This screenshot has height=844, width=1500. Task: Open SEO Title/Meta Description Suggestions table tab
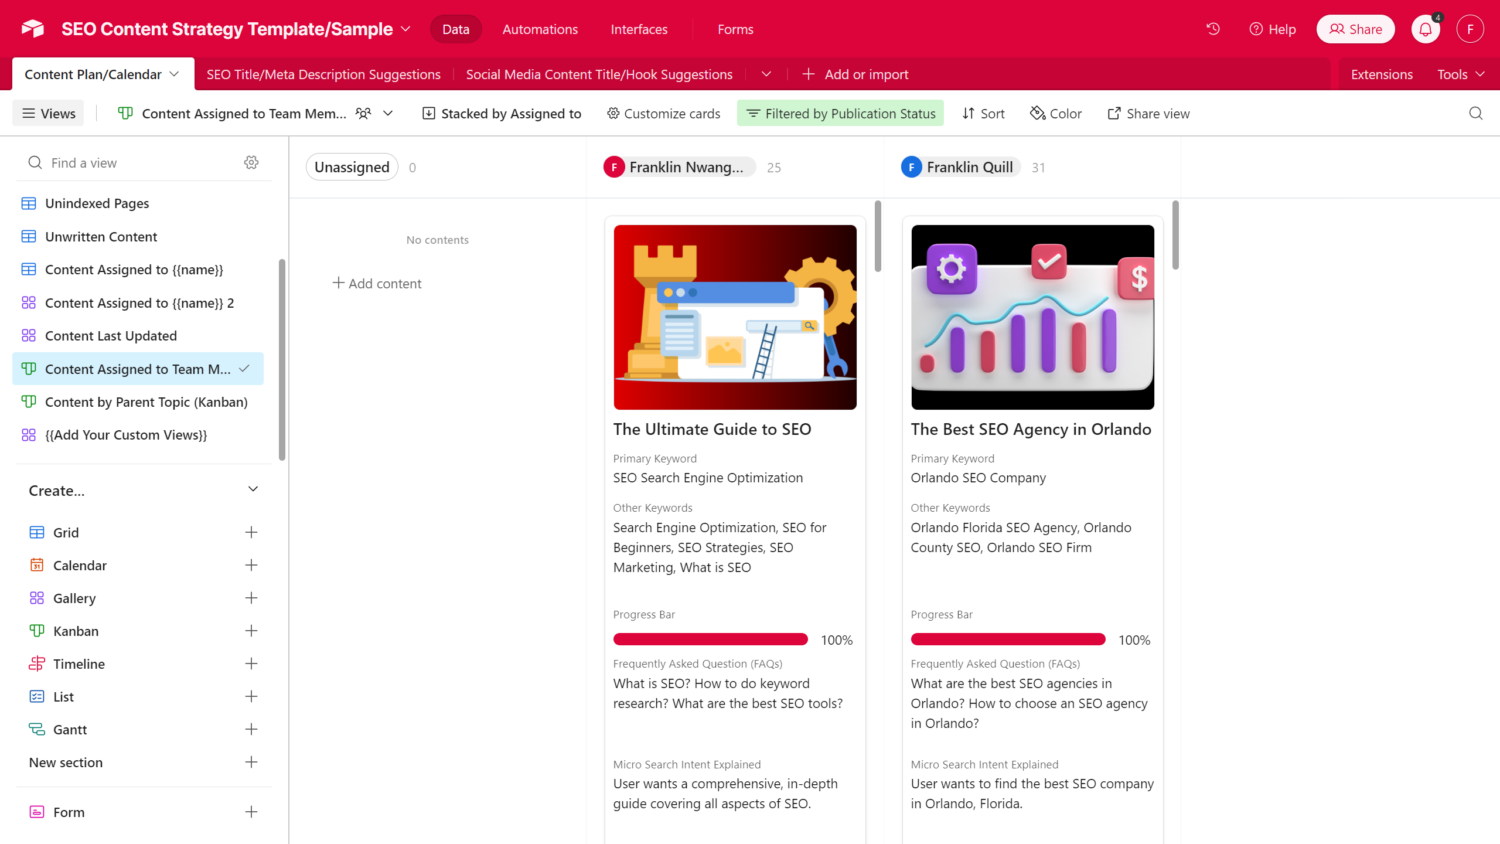tap(323, 74)
